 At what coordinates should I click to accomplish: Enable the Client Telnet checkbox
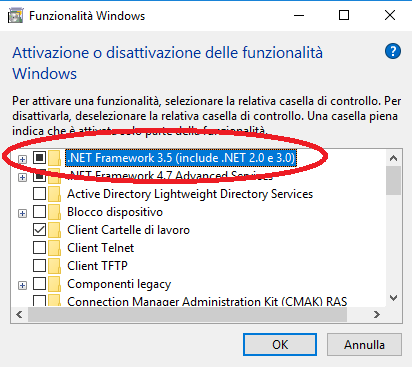39,248
